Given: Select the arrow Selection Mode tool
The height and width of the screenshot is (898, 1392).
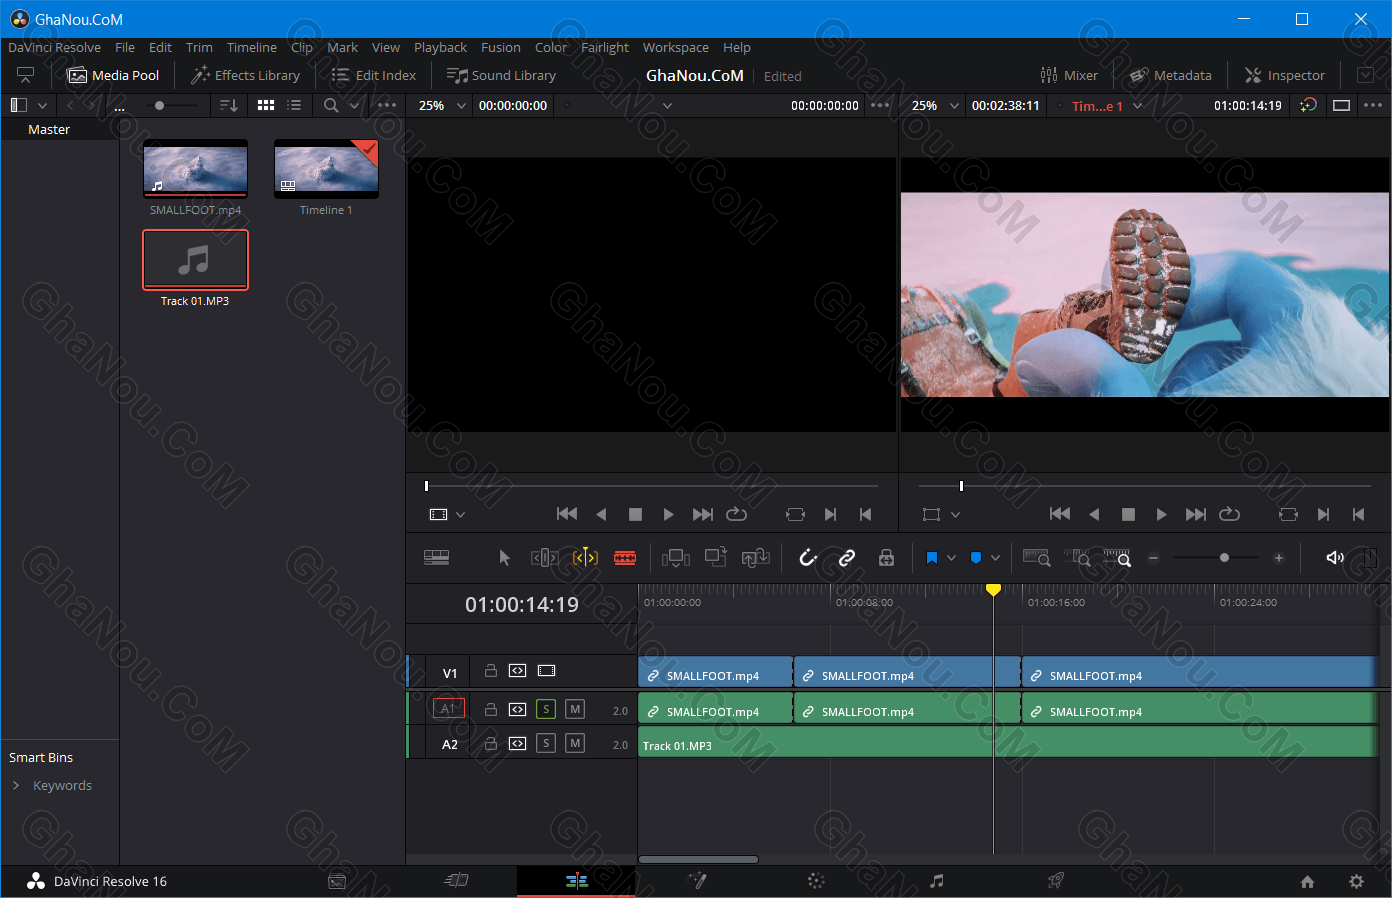Looking at the screenshot, I should (504, 558).
